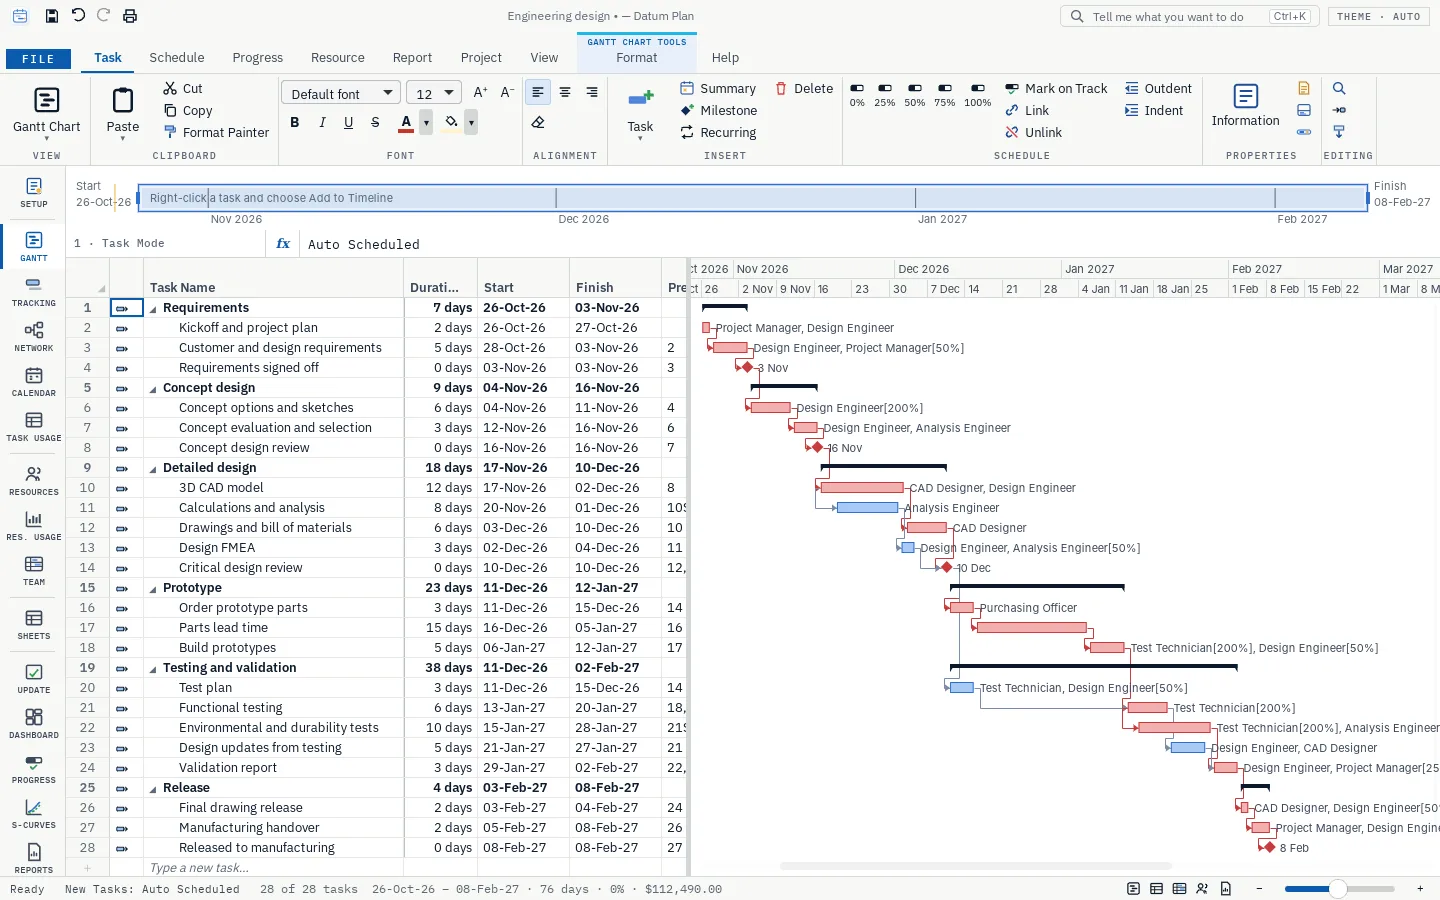Set task progress to 50%

click(x=915, y=95)
